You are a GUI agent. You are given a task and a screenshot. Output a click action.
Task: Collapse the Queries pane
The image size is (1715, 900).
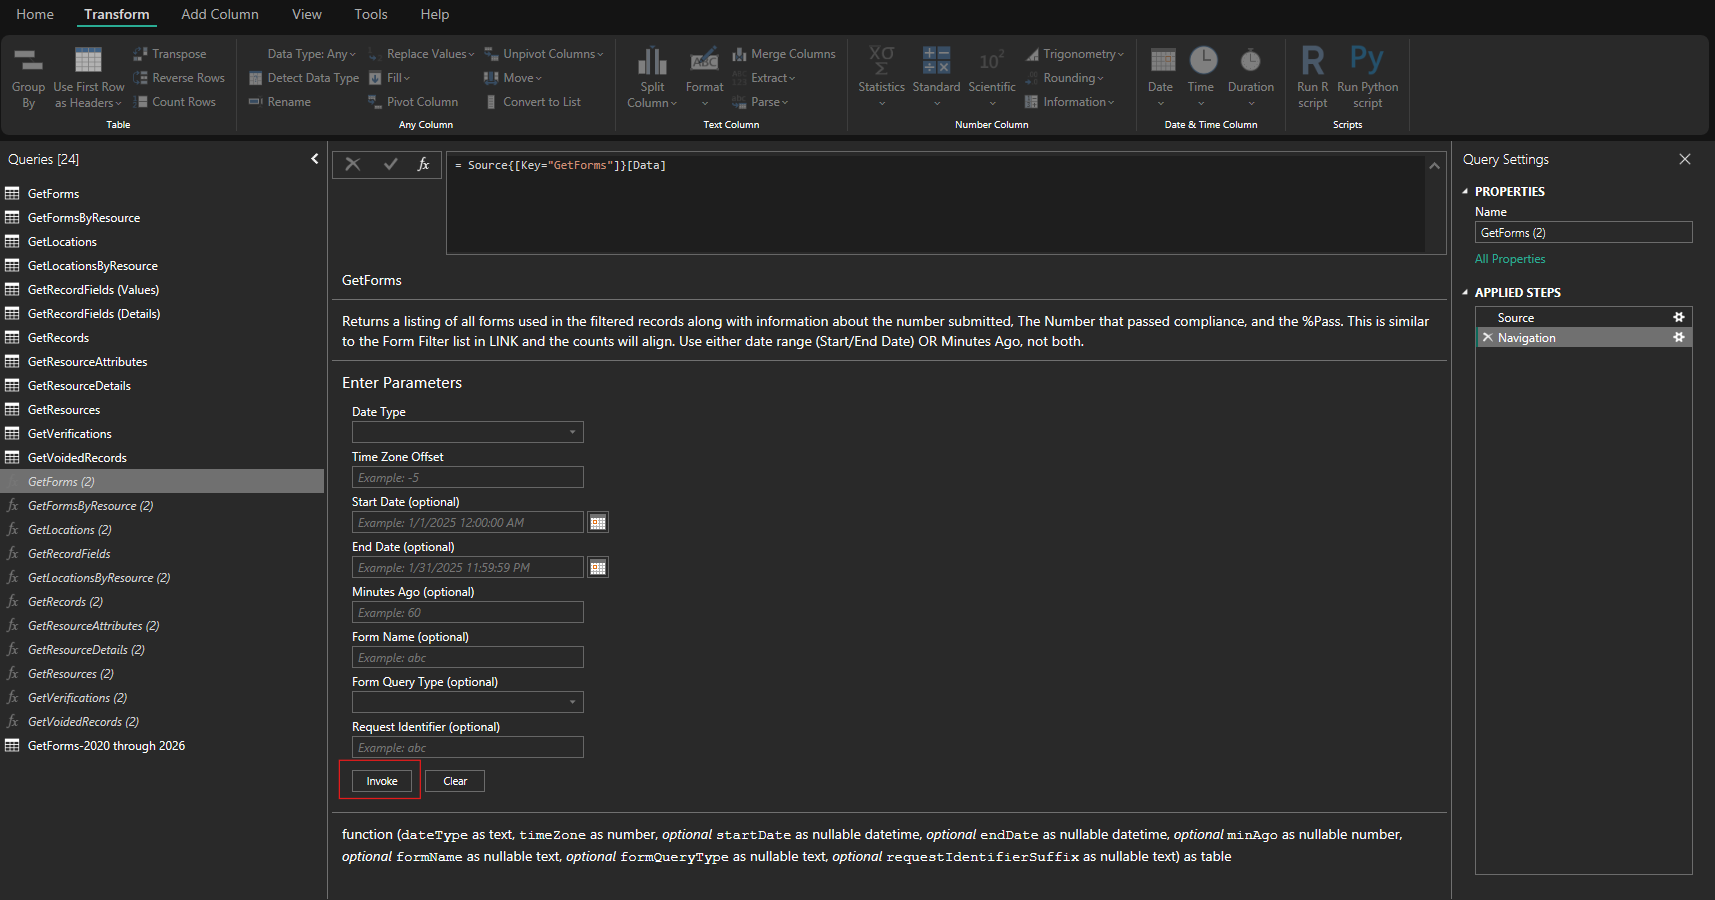[x=315, y=159]
